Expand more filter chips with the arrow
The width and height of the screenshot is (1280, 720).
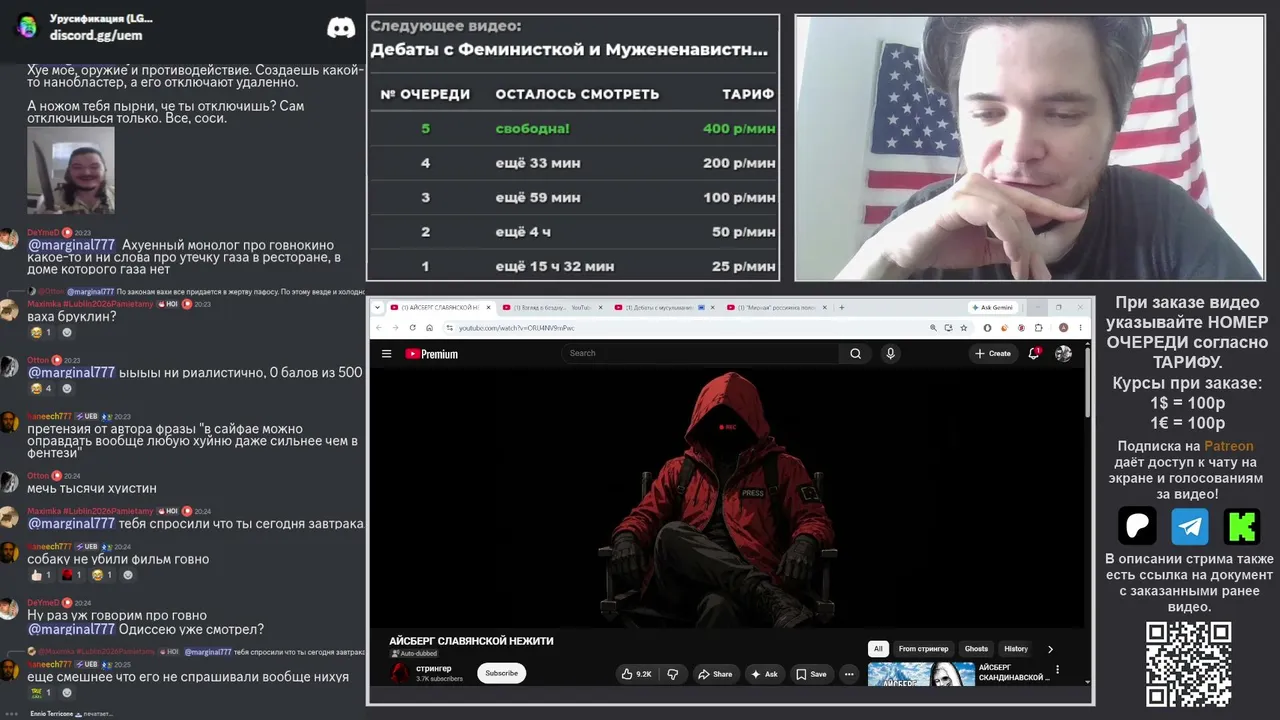coord(1050,649)
